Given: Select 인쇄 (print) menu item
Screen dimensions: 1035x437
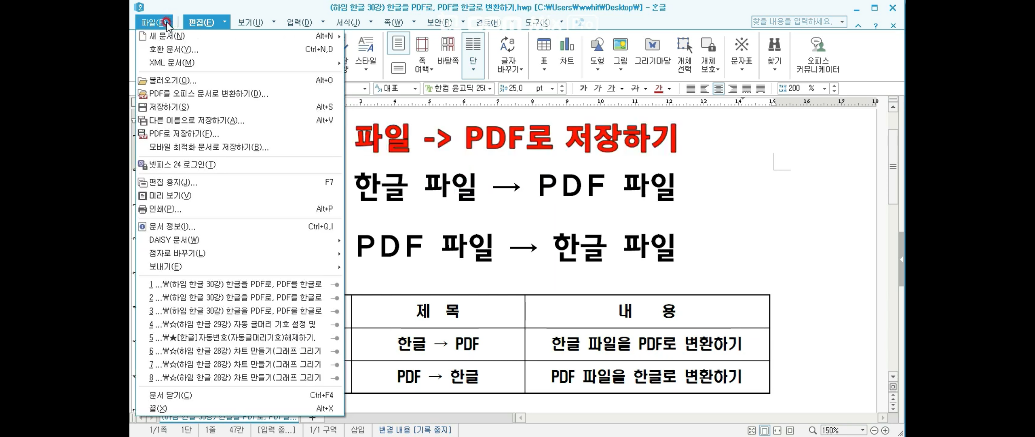Looking at the screenshot, I should [x=165, y=209].
